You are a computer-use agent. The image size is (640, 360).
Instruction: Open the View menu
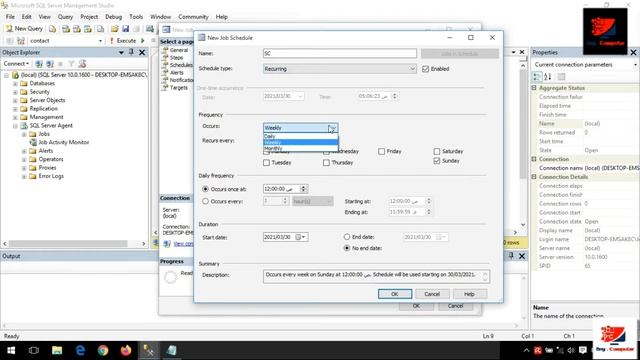pos(44,17)
